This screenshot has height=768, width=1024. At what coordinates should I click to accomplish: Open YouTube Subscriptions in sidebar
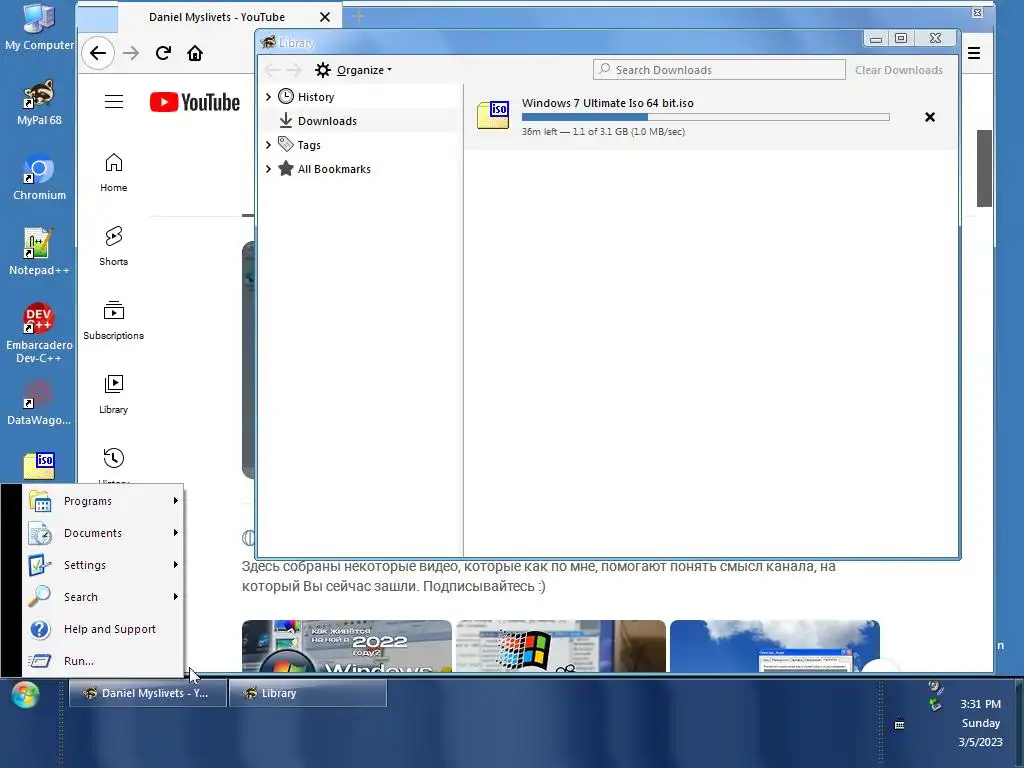[x=114, y=320]
